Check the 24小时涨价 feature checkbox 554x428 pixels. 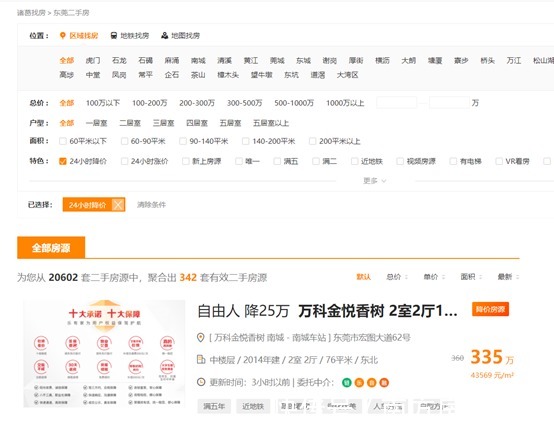click(124, 162)
